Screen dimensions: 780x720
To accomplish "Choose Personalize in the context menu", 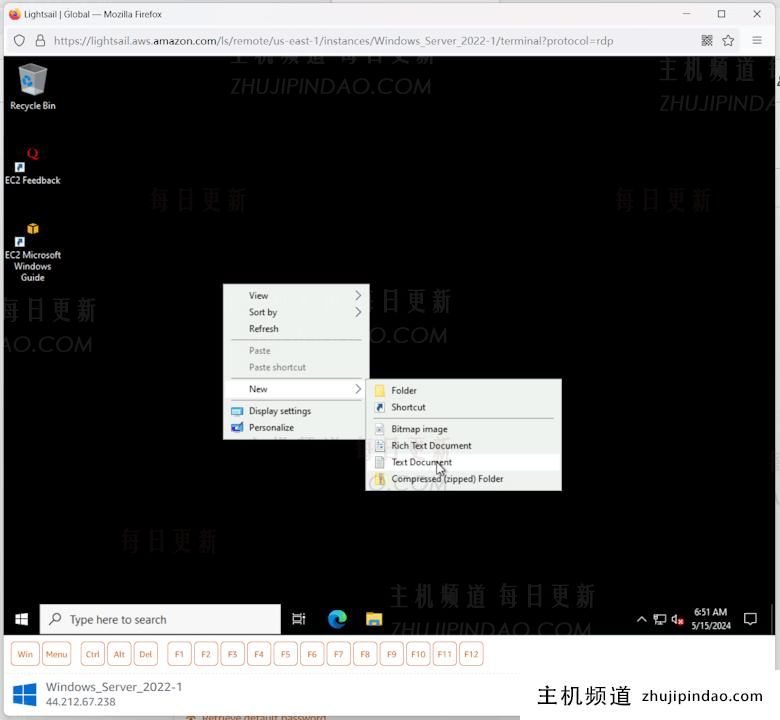I will [x=296, y=427].
